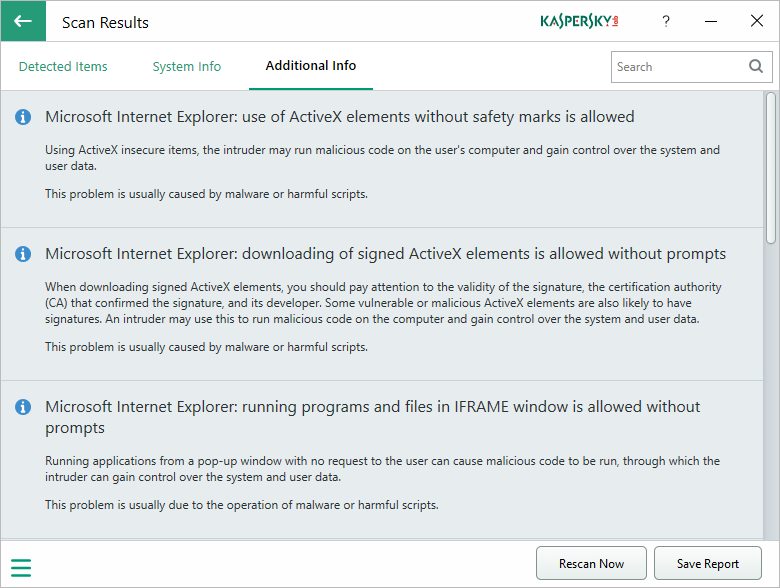
Task: Open the System Info tab
Action: point(187,67)
